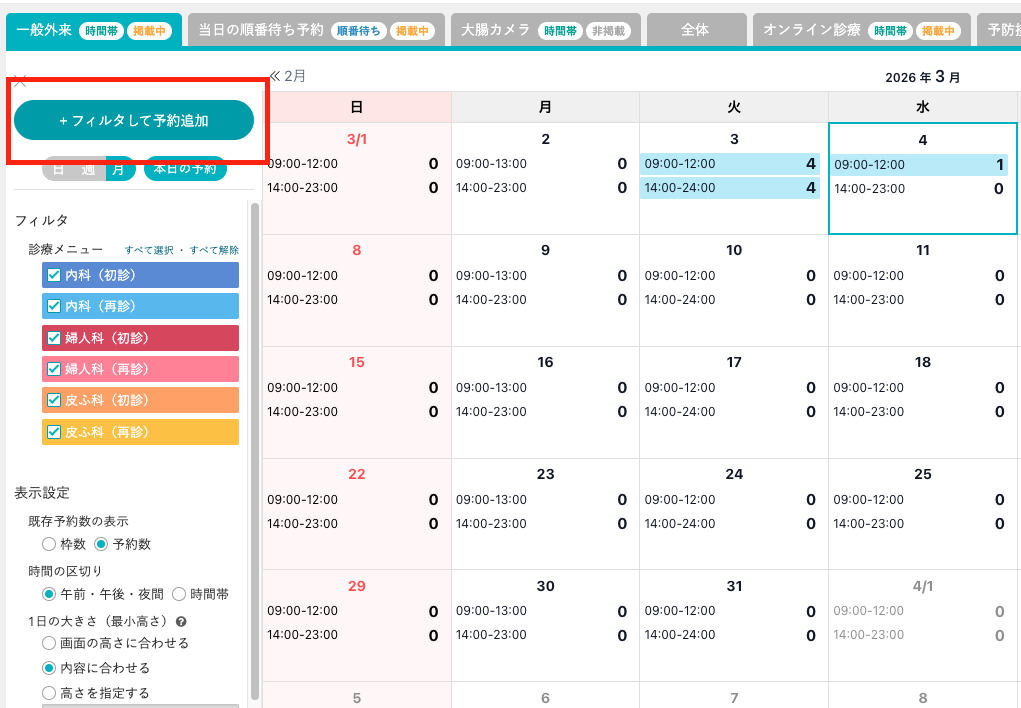This screenshot has height=708, width=1021.
Task: Open the 全体 tab
Action: [695, 30]
